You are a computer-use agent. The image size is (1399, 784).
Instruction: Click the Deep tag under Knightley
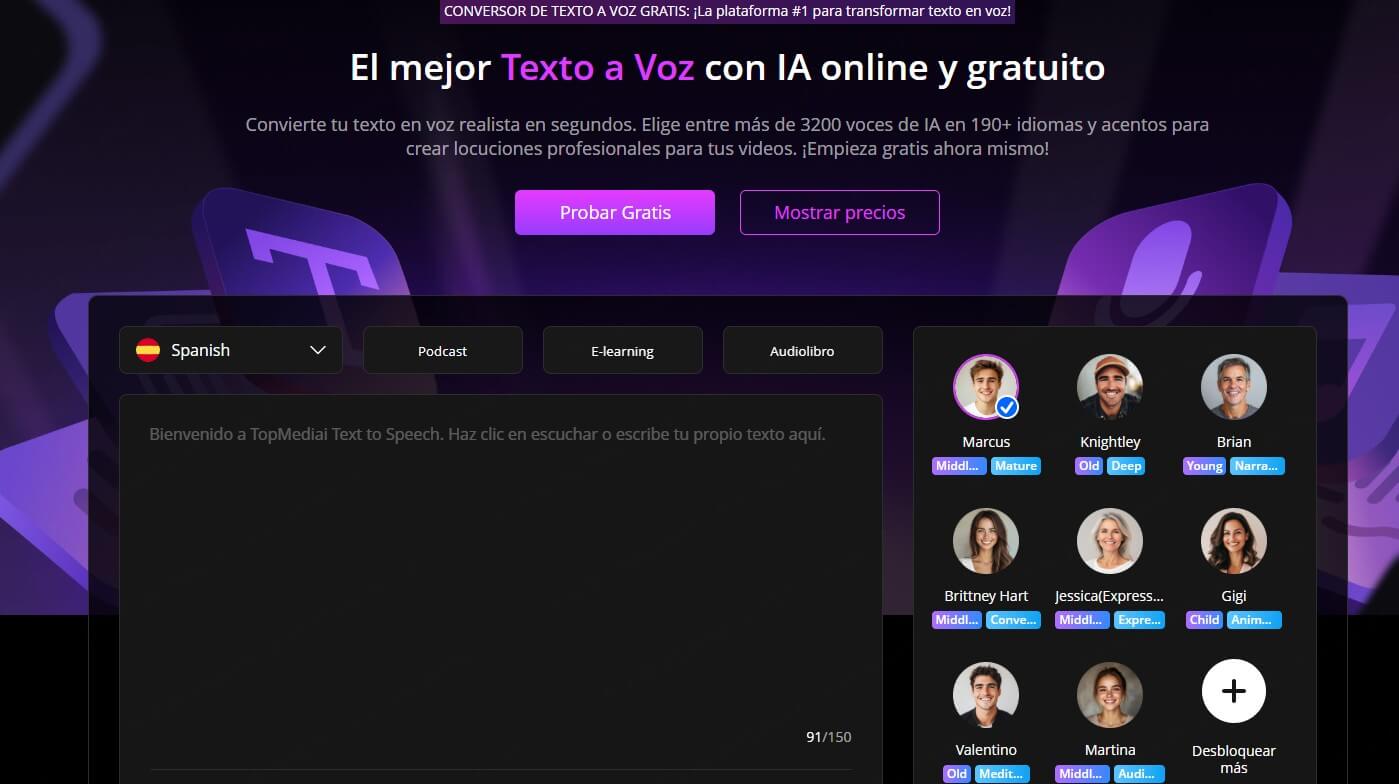(x=1126, y=466)
